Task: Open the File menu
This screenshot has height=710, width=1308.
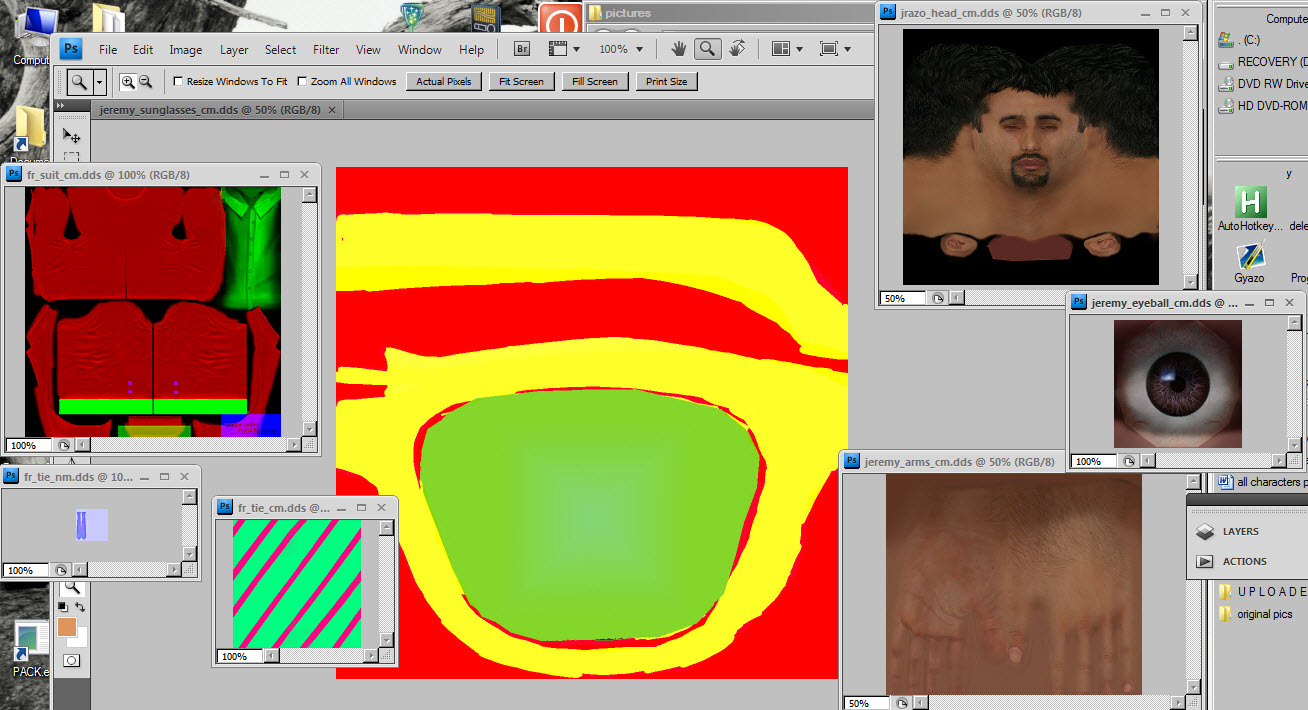Action: [x=108, y=49]
